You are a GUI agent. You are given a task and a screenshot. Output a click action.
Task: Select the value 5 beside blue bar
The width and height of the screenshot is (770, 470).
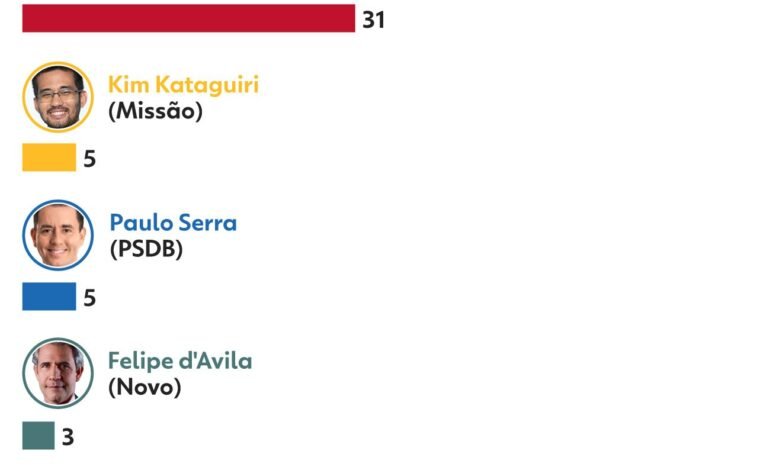[89, 297]
